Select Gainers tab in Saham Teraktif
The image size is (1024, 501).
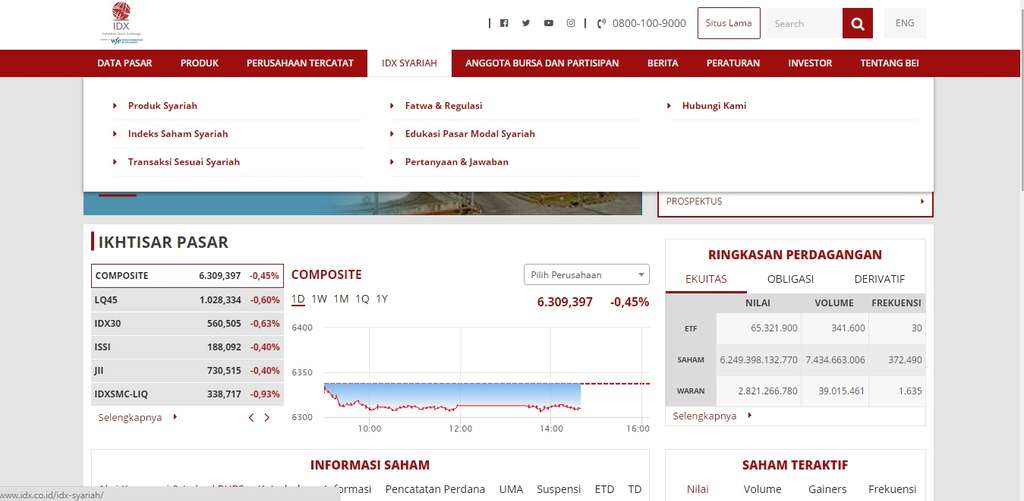pos(827,489)
